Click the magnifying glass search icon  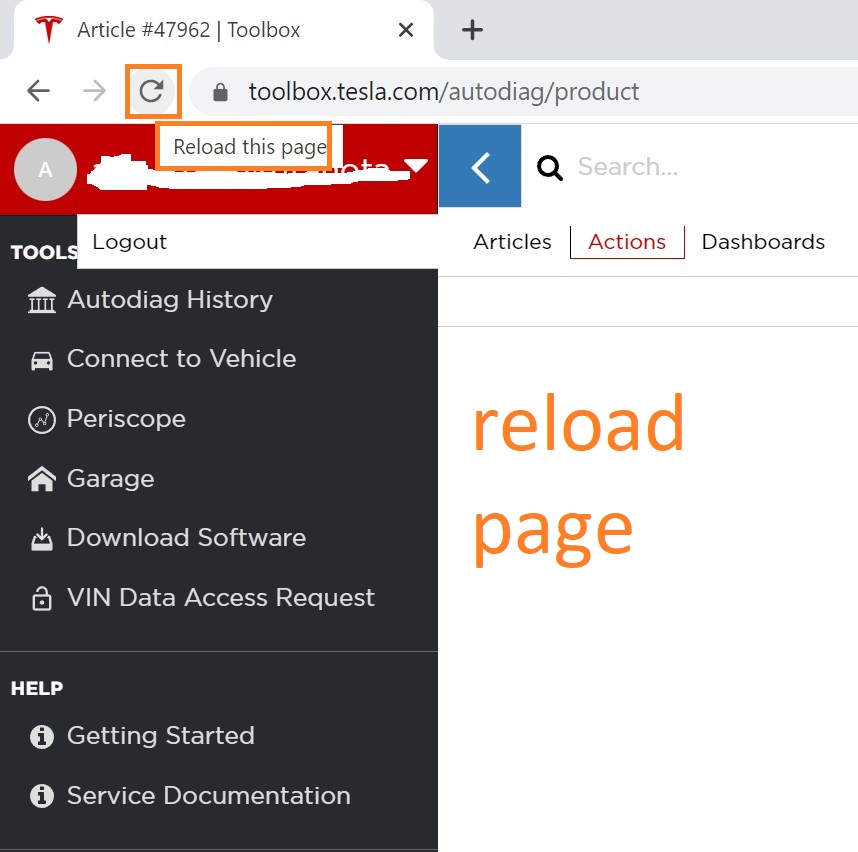point(550,167)
